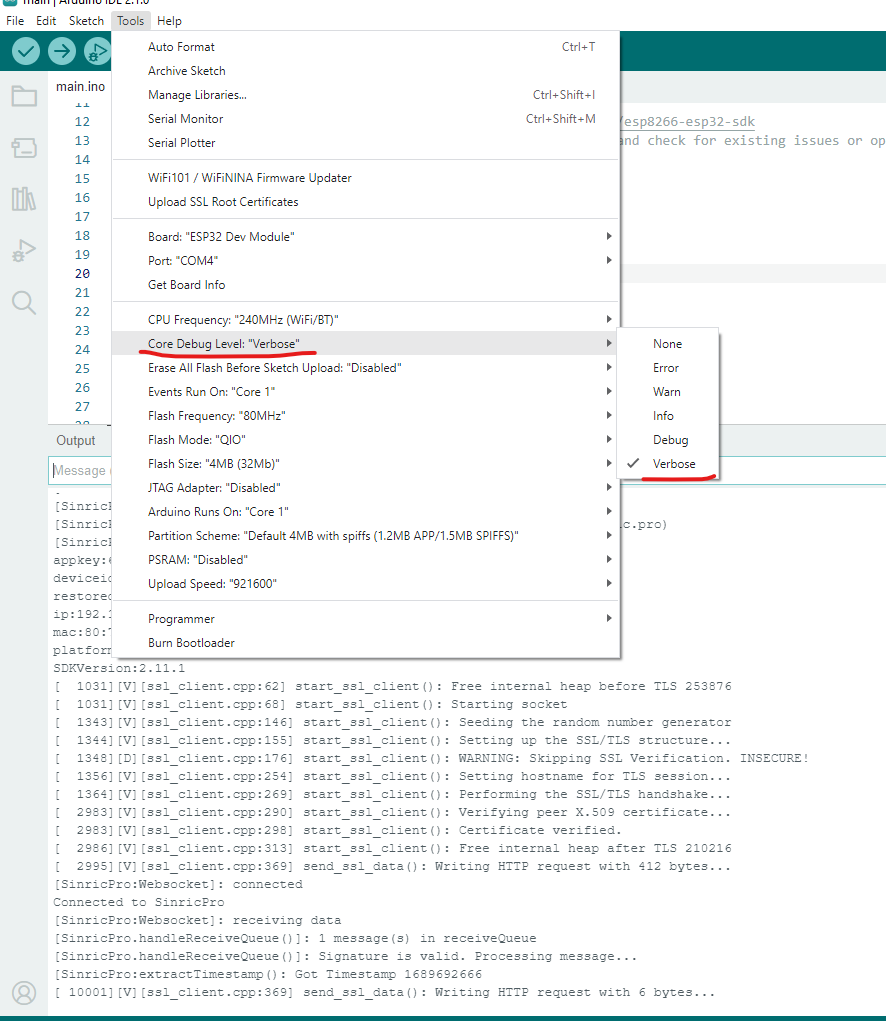
Task: Click the Upload sketch arrow icon
Action: (61, 51)
